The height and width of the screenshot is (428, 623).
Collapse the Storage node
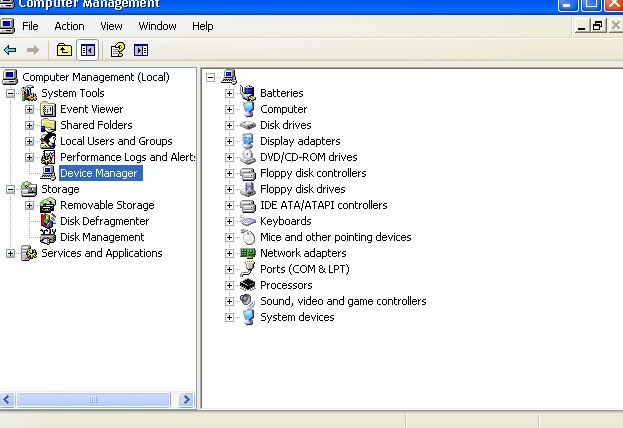point(10,189)
